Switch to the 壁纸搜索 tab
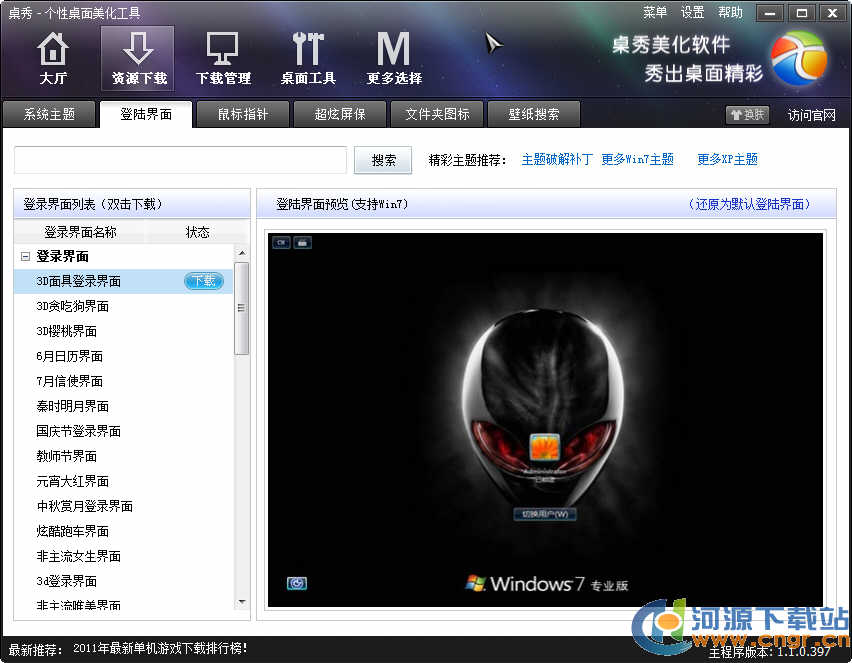852x663 pixels. coord(534,114)
